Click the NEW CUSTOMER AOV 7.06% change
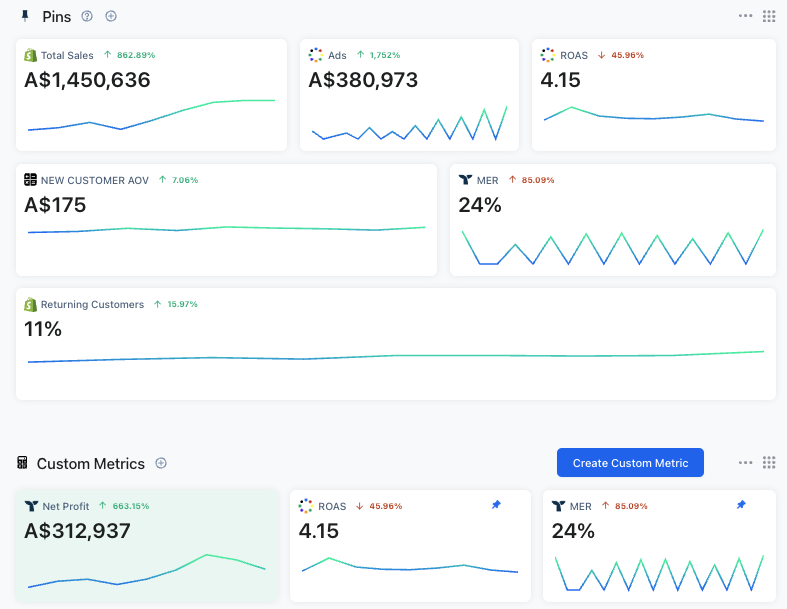 pos(179,180)
